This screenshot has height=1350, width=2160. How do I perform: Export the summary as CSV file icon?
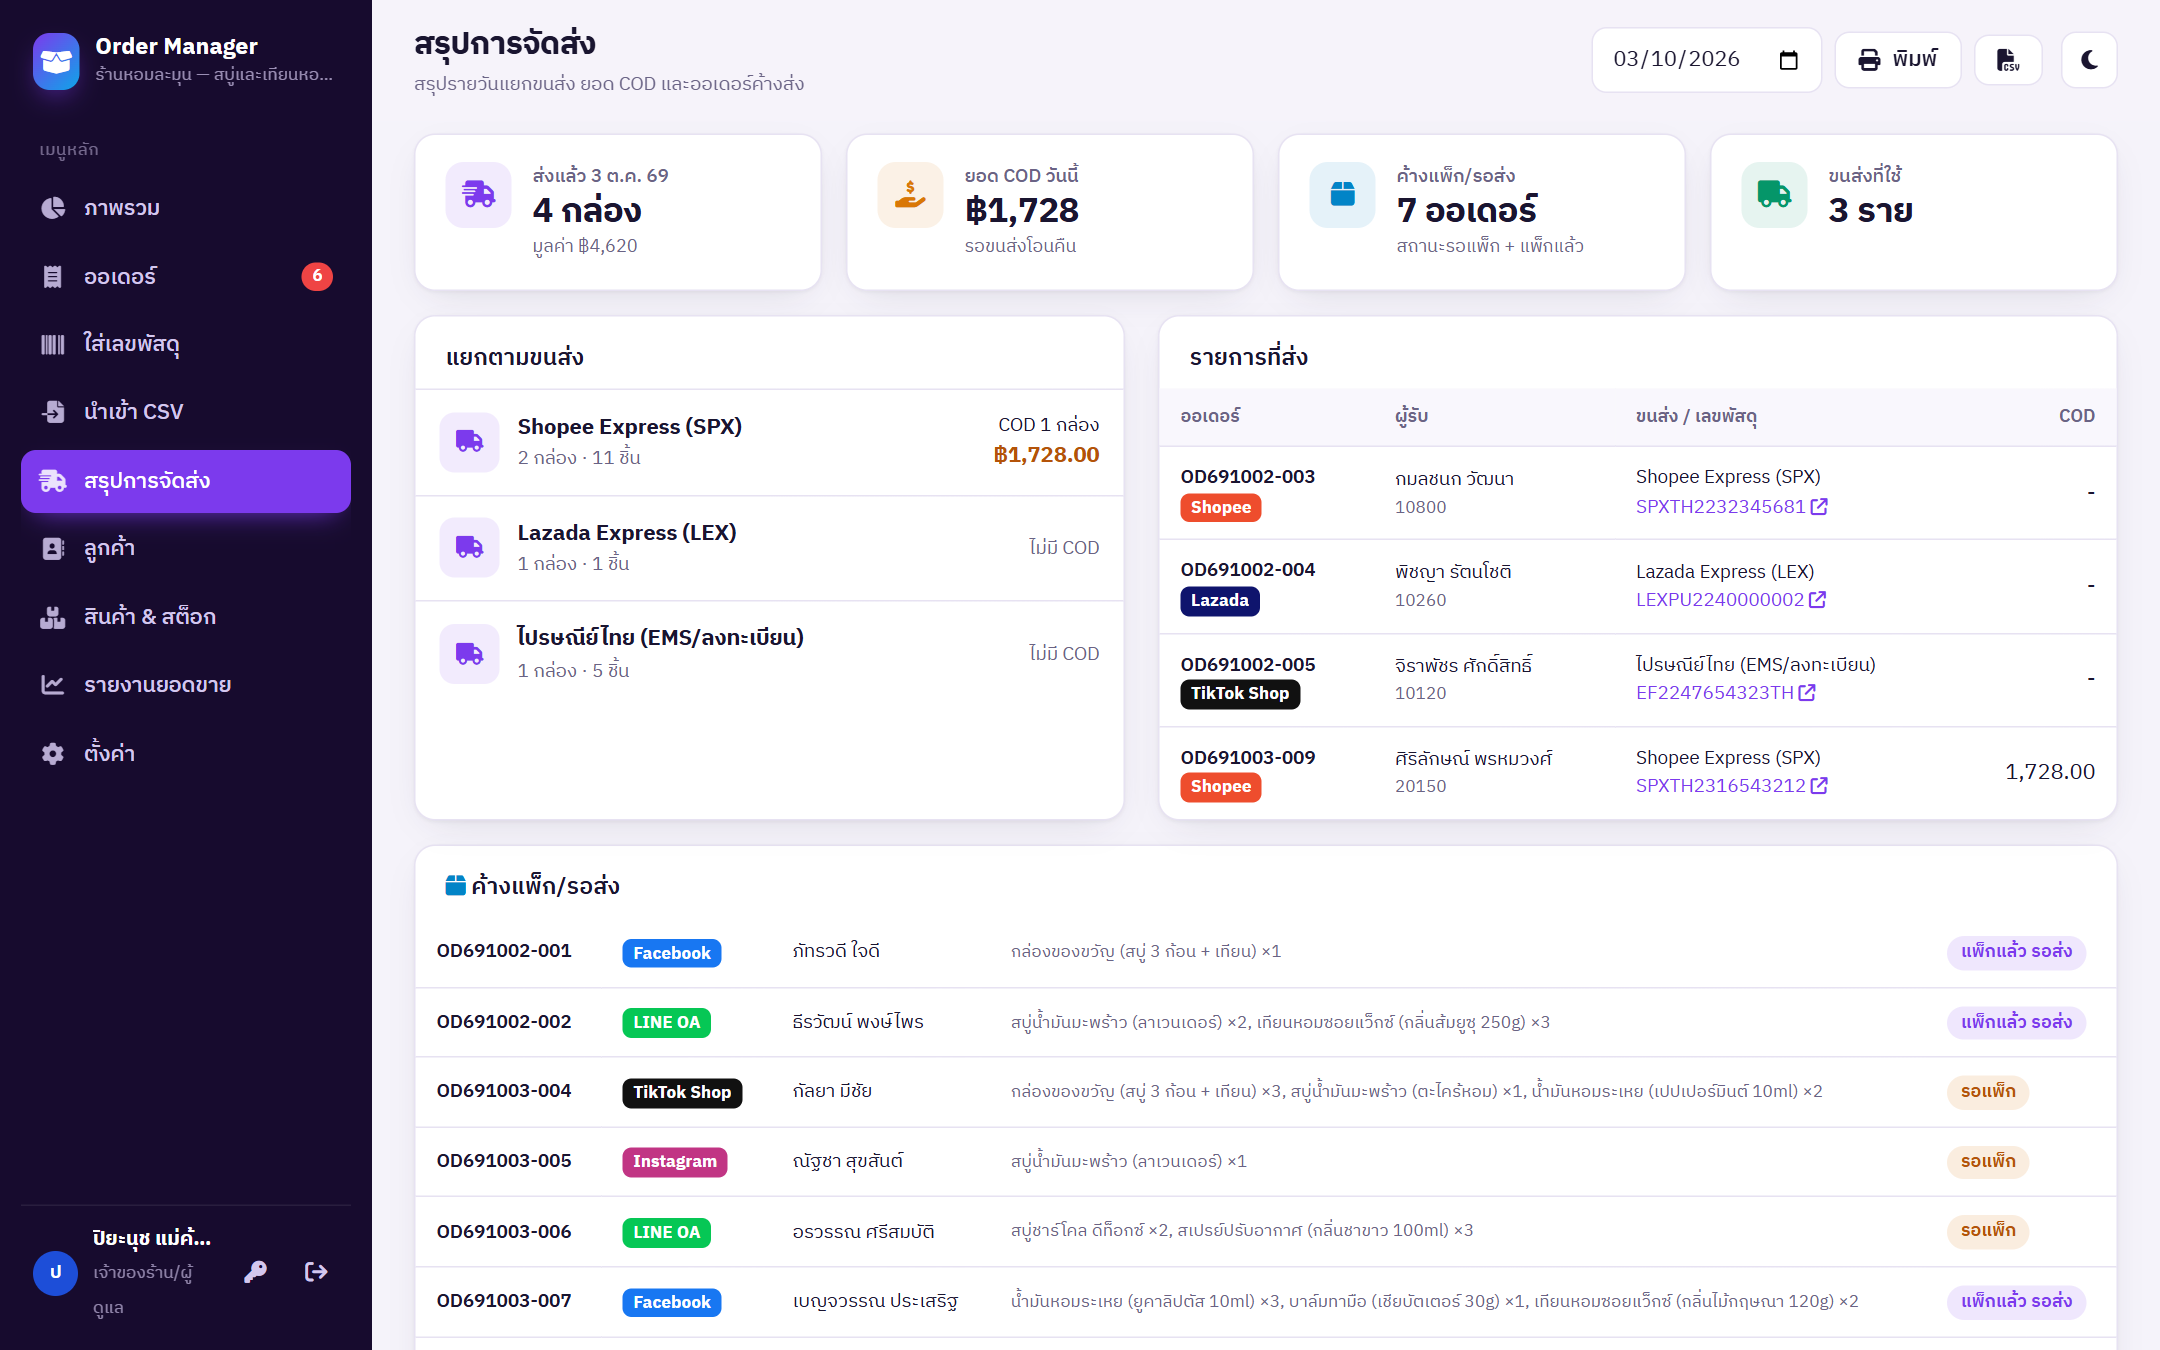pos(2008,60)
